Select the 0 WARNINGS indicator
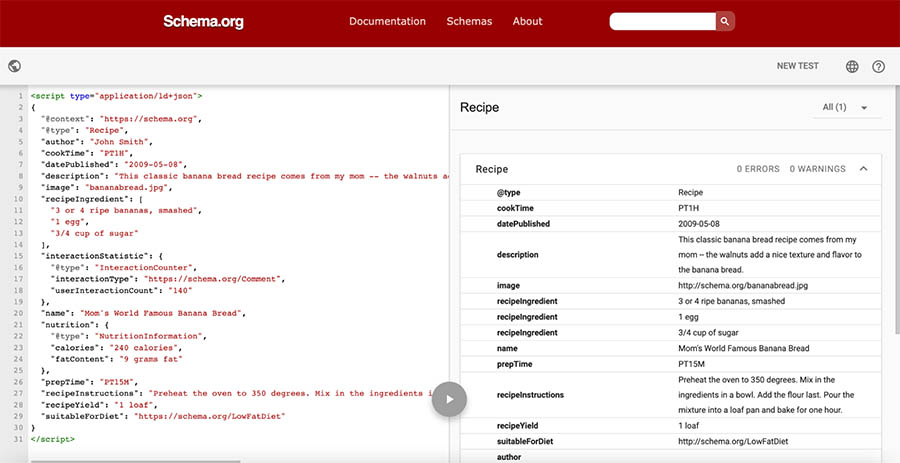This screenshot has width=900, height=463. pos(817,169)
